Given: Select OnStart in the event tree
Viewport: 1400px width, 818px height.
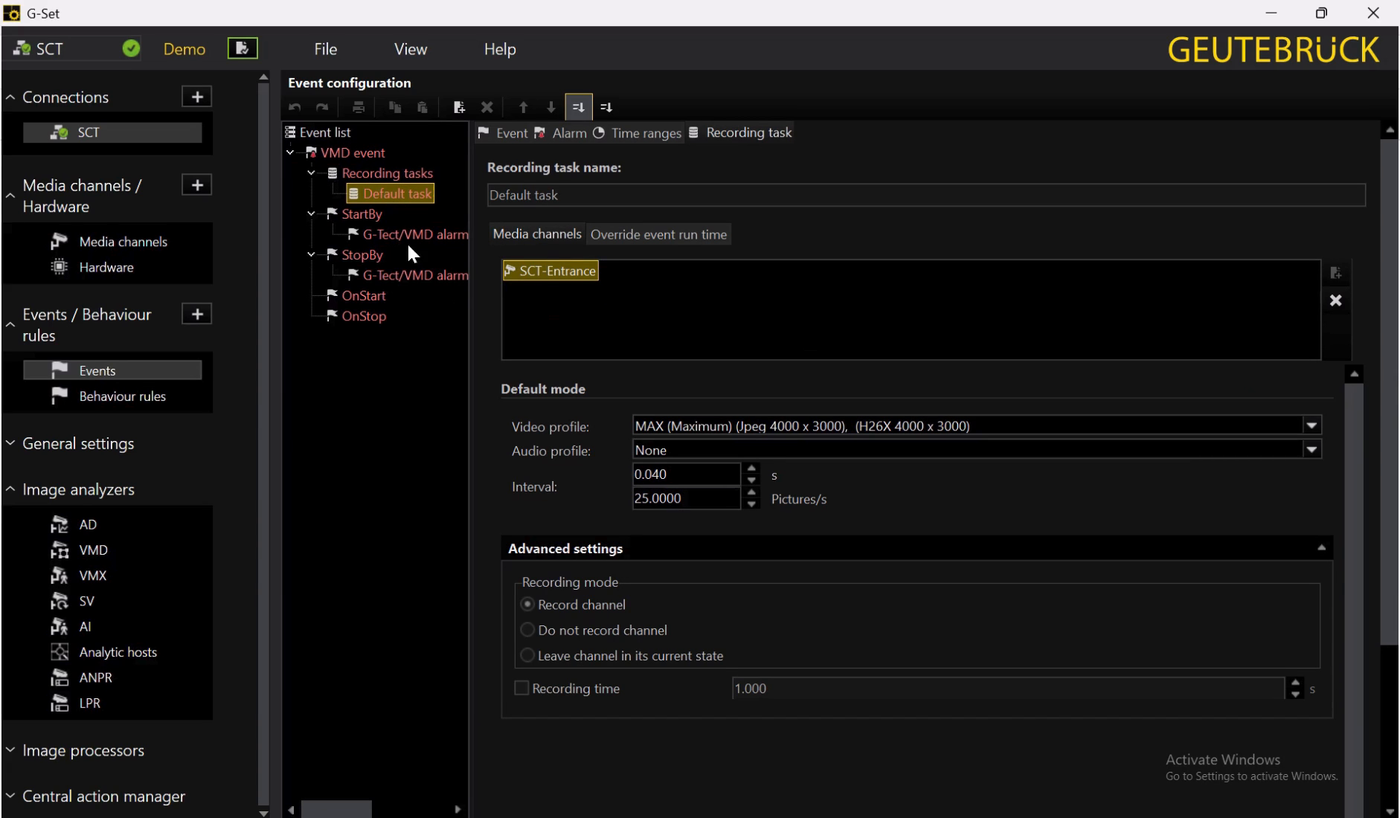Looking at the screenshot, I should [363, 296].
